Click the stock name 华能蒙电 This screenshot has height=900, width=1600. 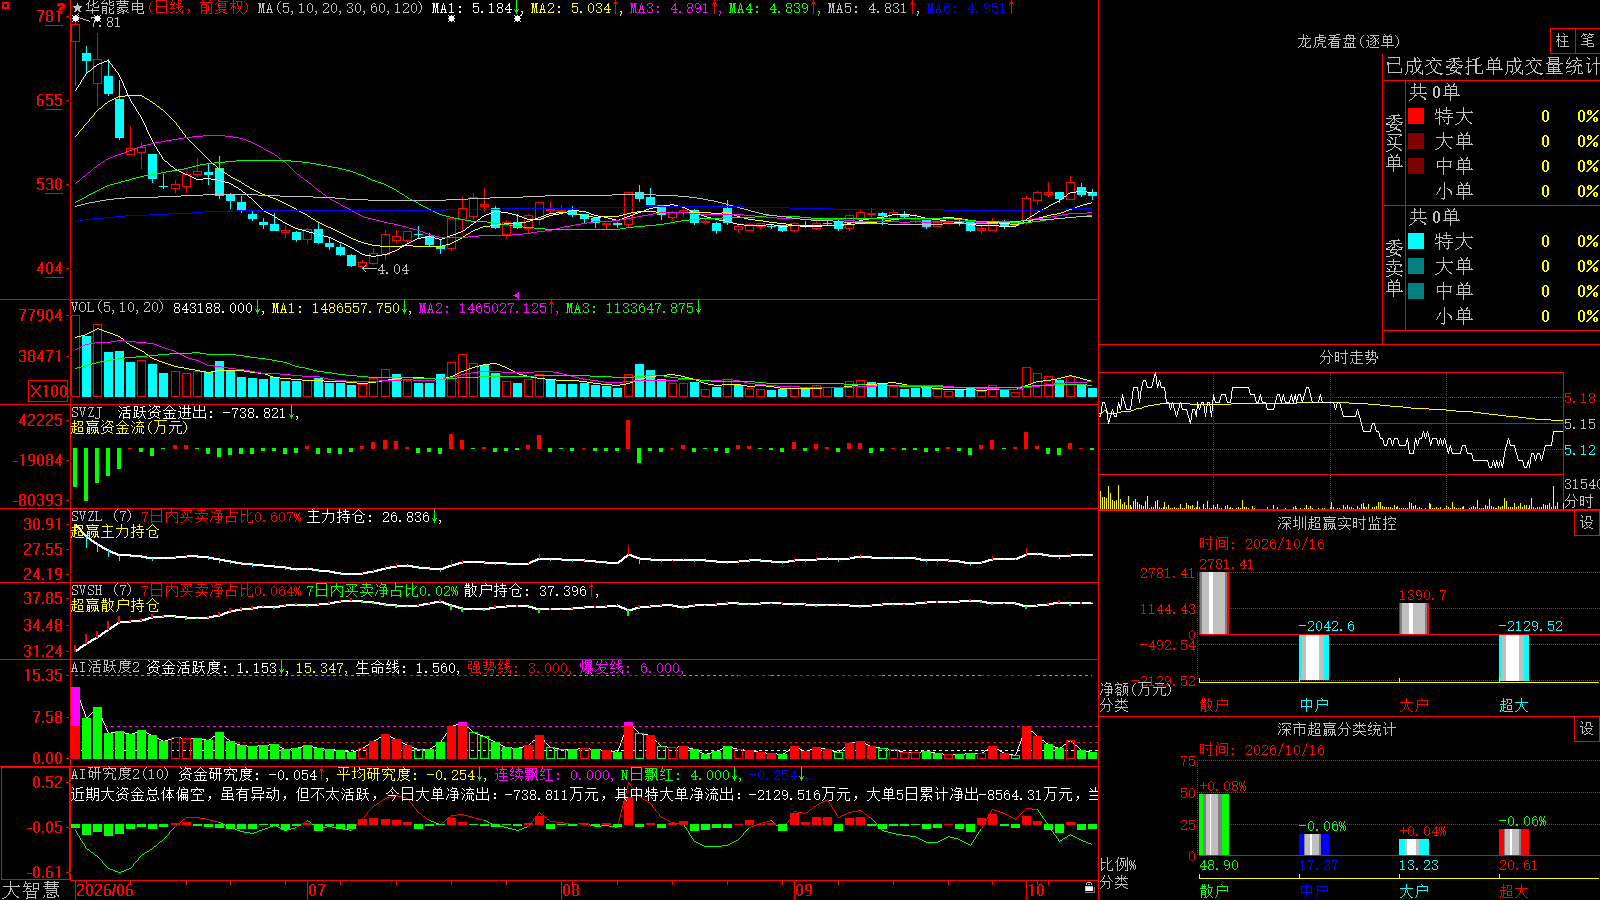tap(115, 8)
